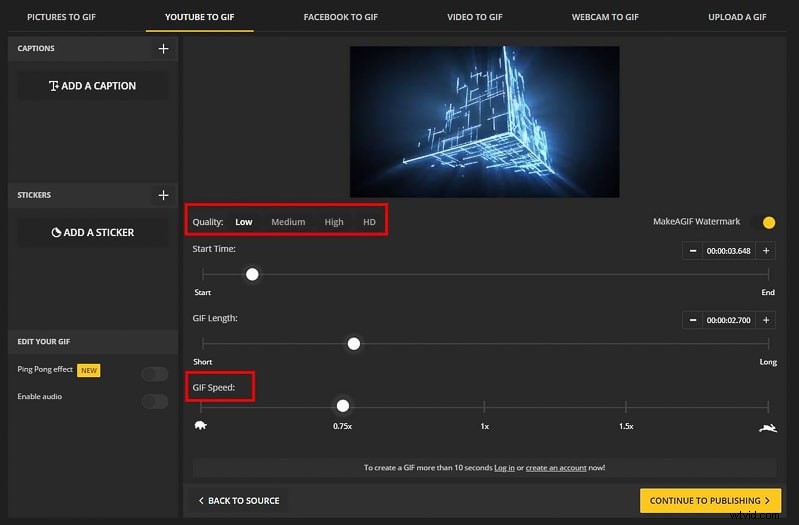Click the plus icon beside Stickers
The height and width of the screenshot is (525, 799).
pos(163,195)
